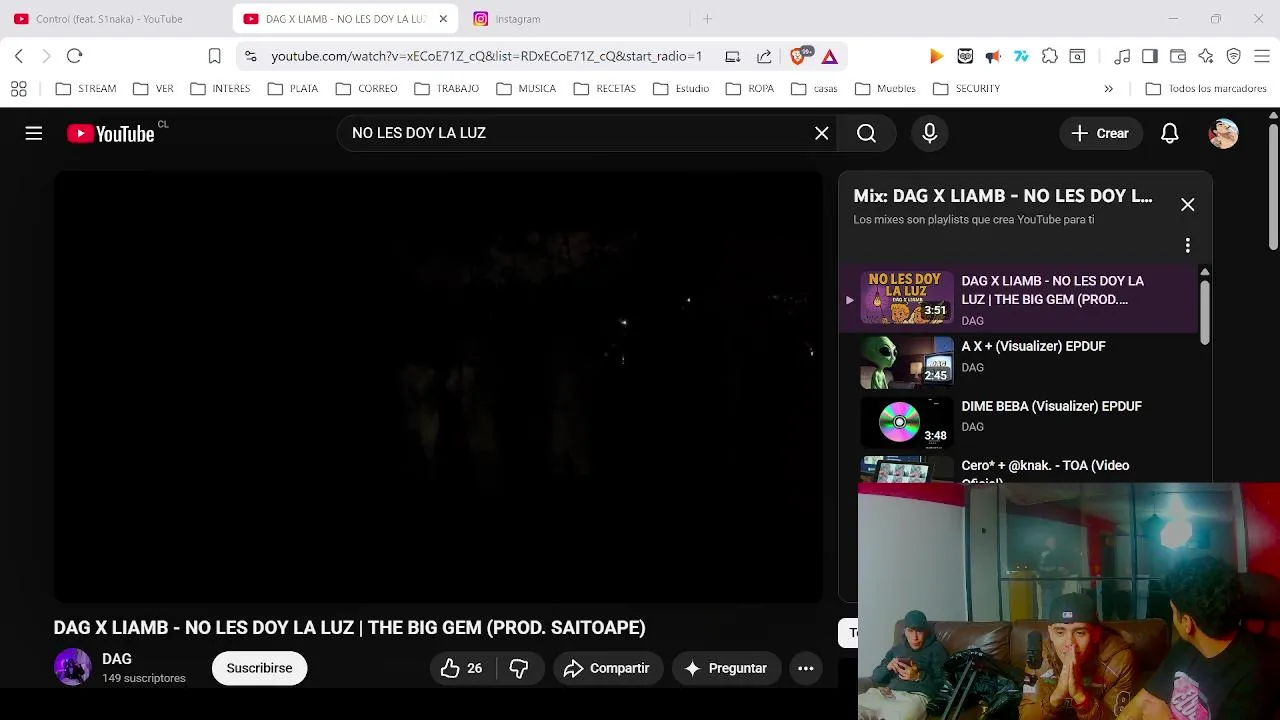This screenshot has width=1280, height=720.
Task: Open the TRABAJO bookmarks folder
Action: (447, 89)
